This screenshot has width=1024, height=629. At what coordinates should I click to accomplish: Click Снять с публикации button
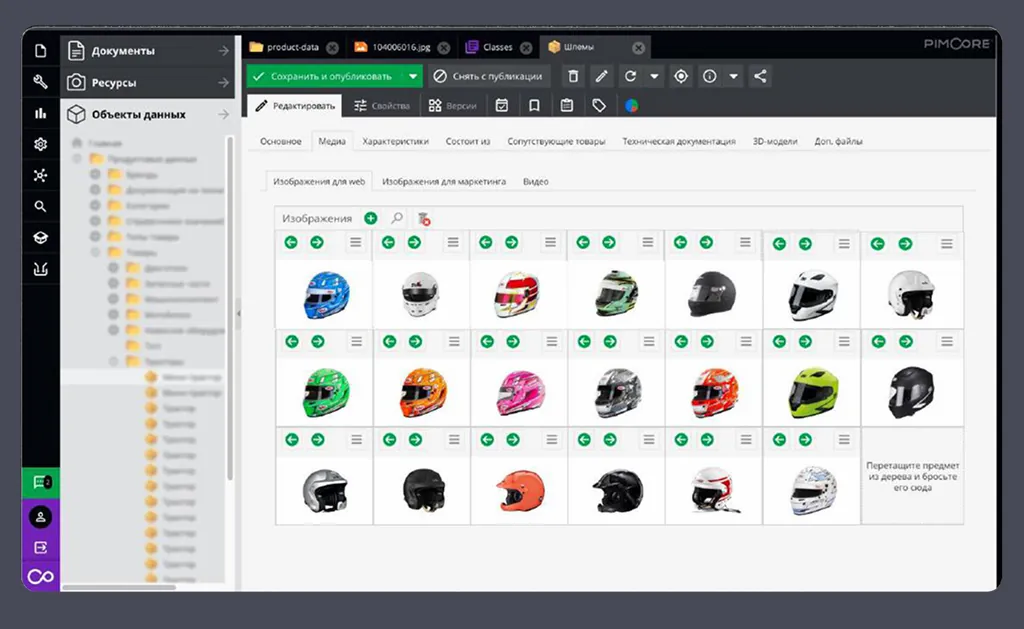(x=488, y=76)
